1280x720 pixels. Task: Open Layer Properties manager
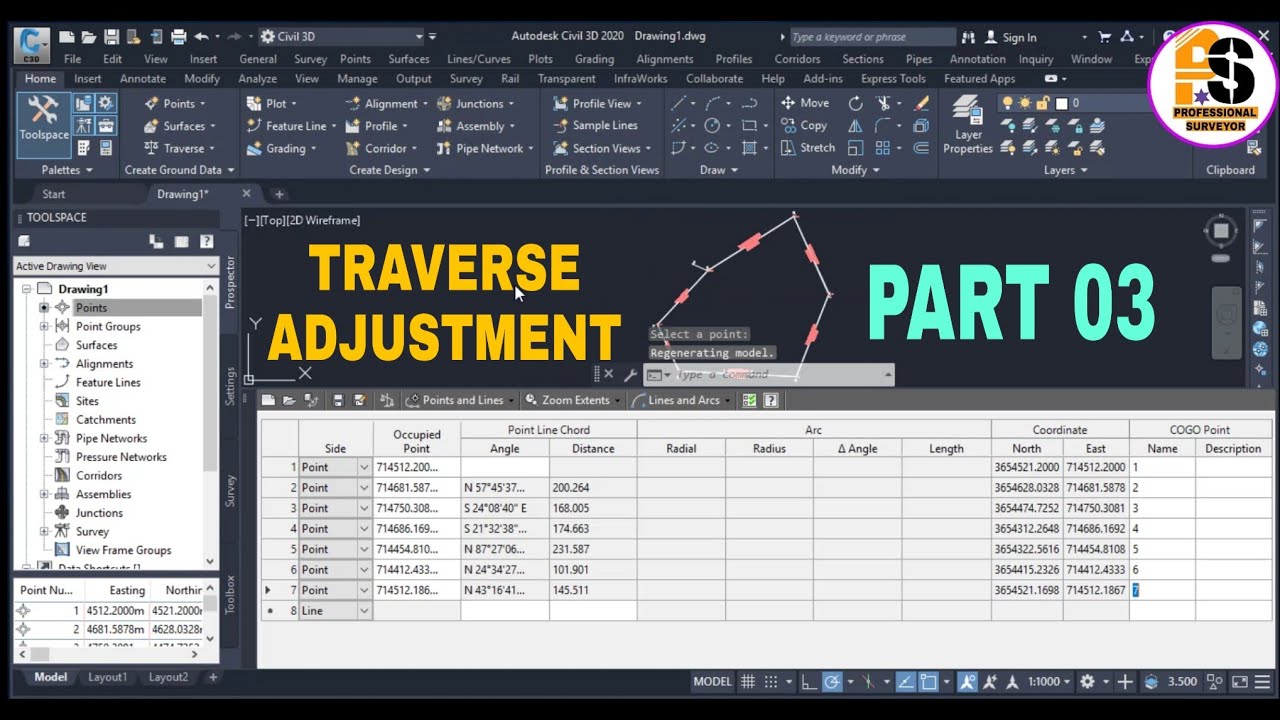tap(967, 125)
